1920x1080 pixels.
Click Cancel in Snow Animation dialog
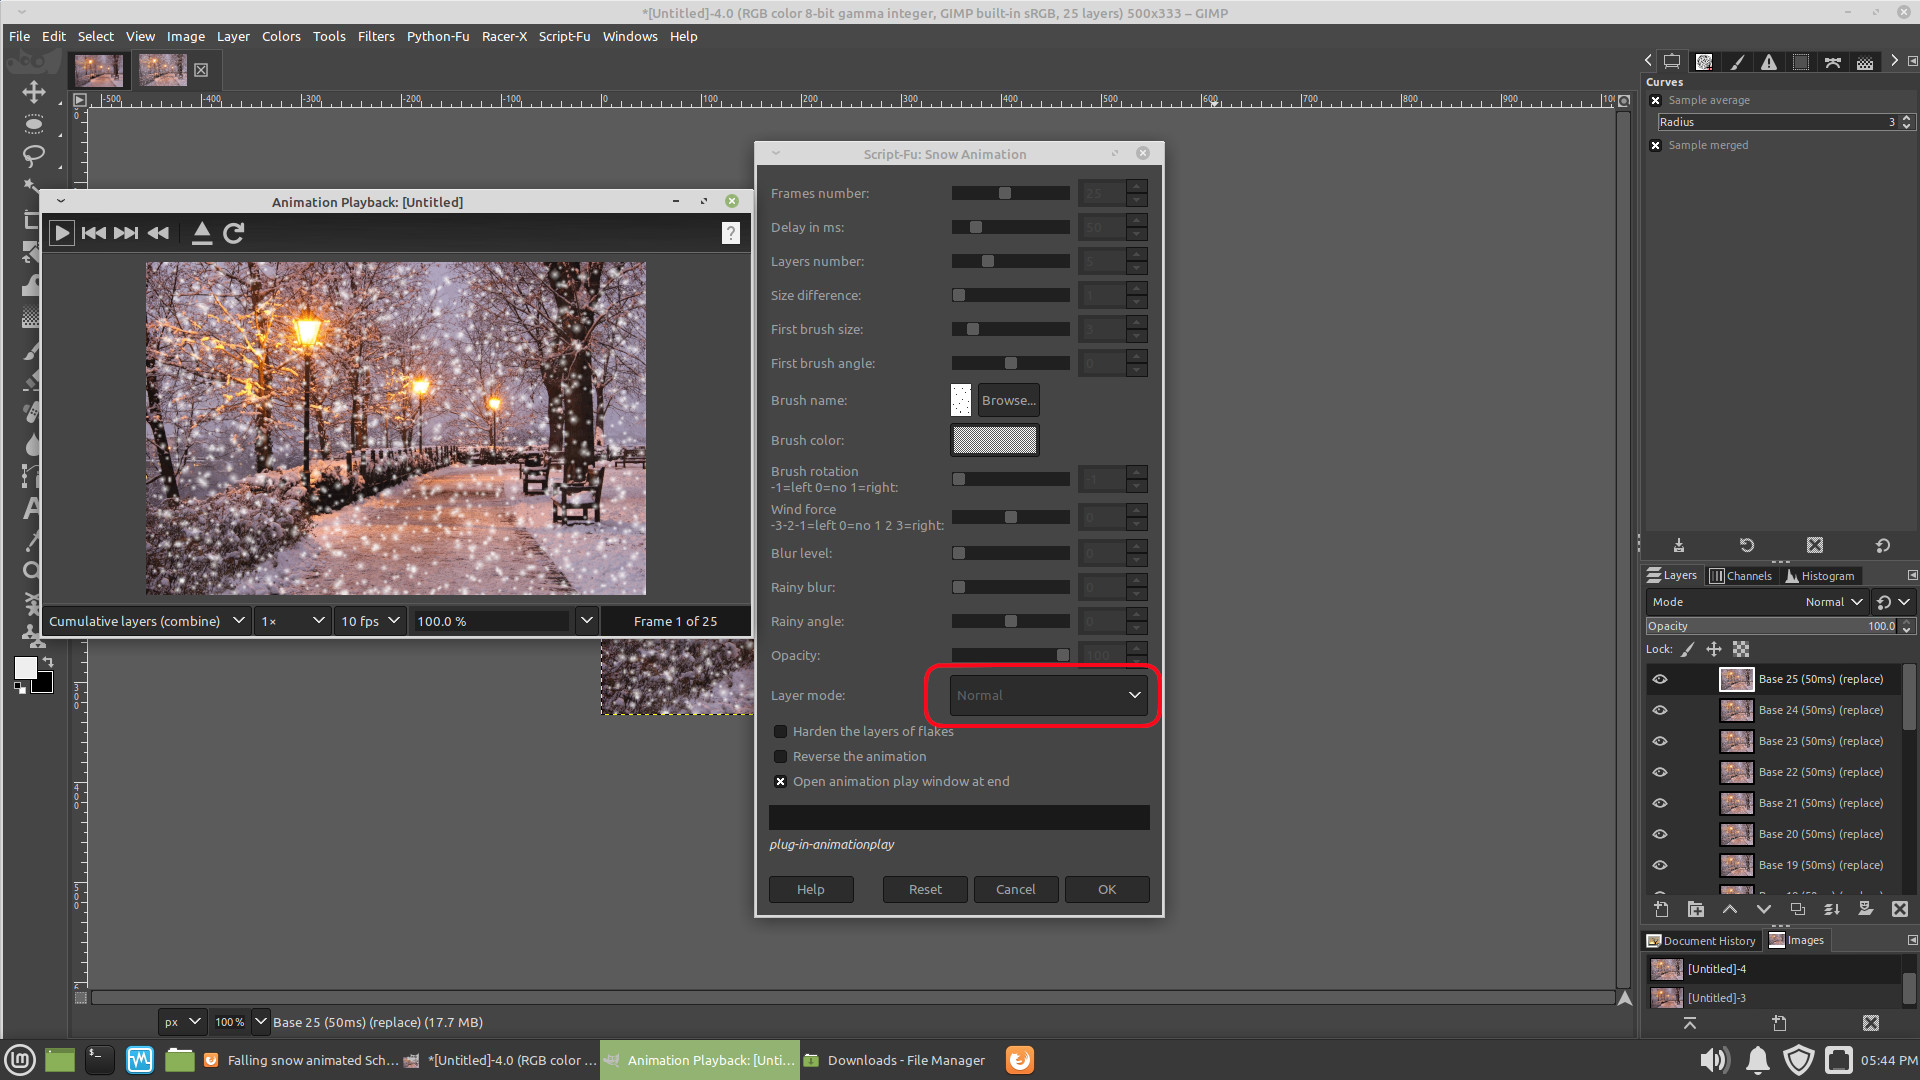(1016, 889)
